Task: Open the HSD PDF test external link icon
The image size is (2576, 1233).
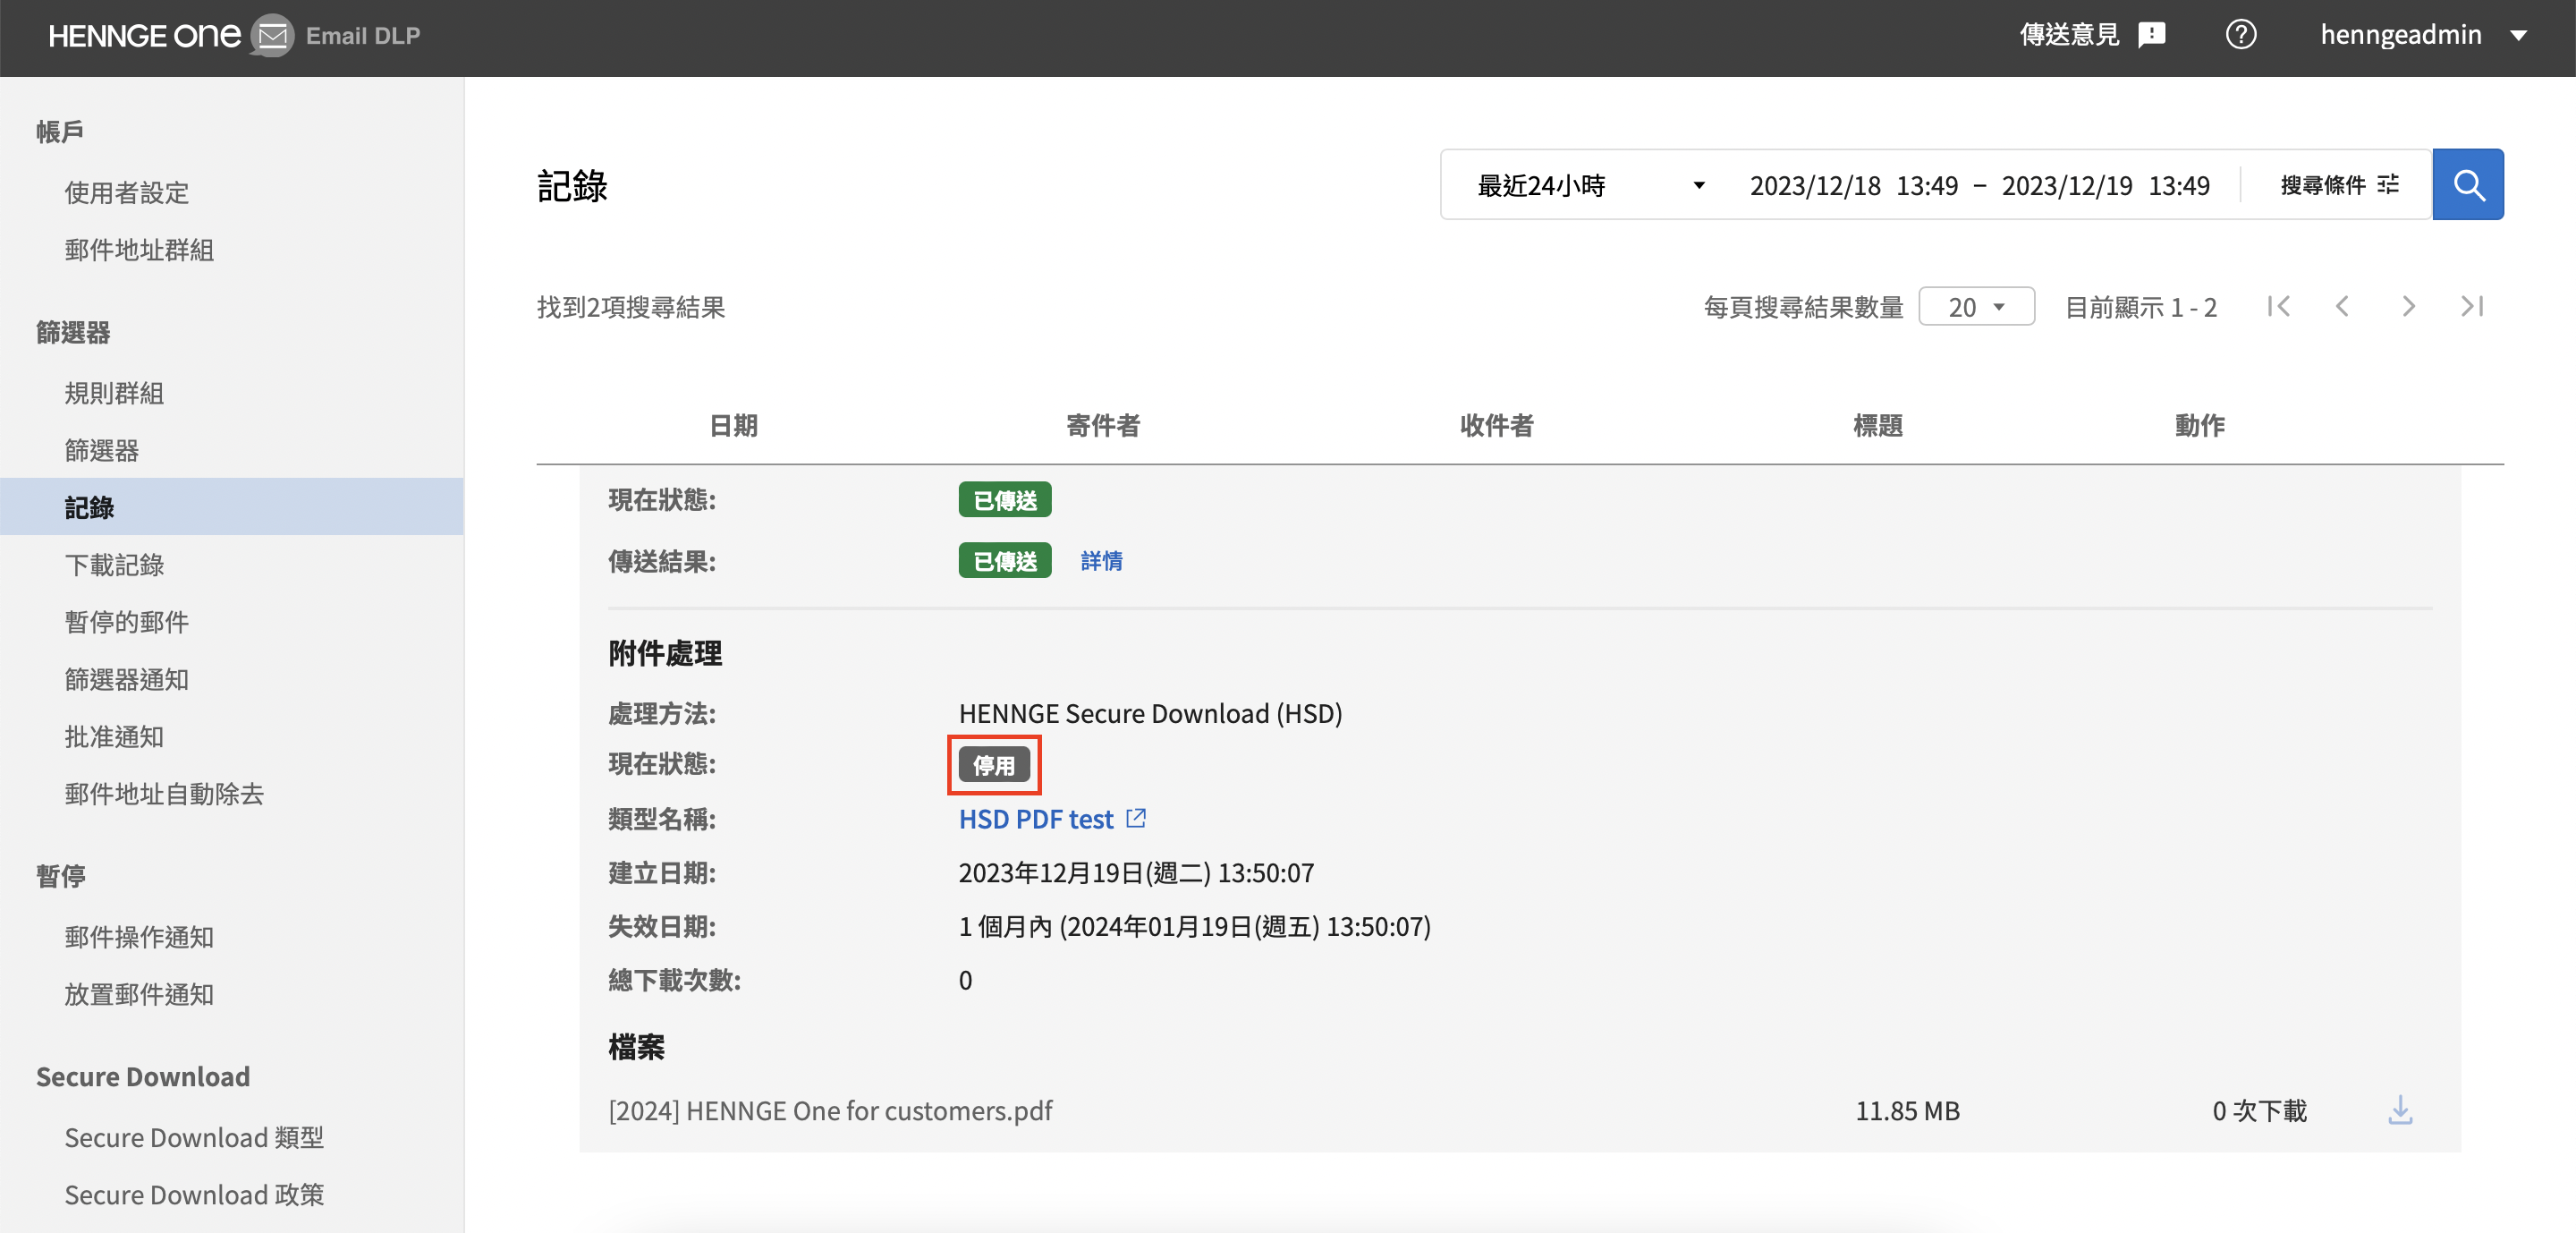Action: 1136,818
